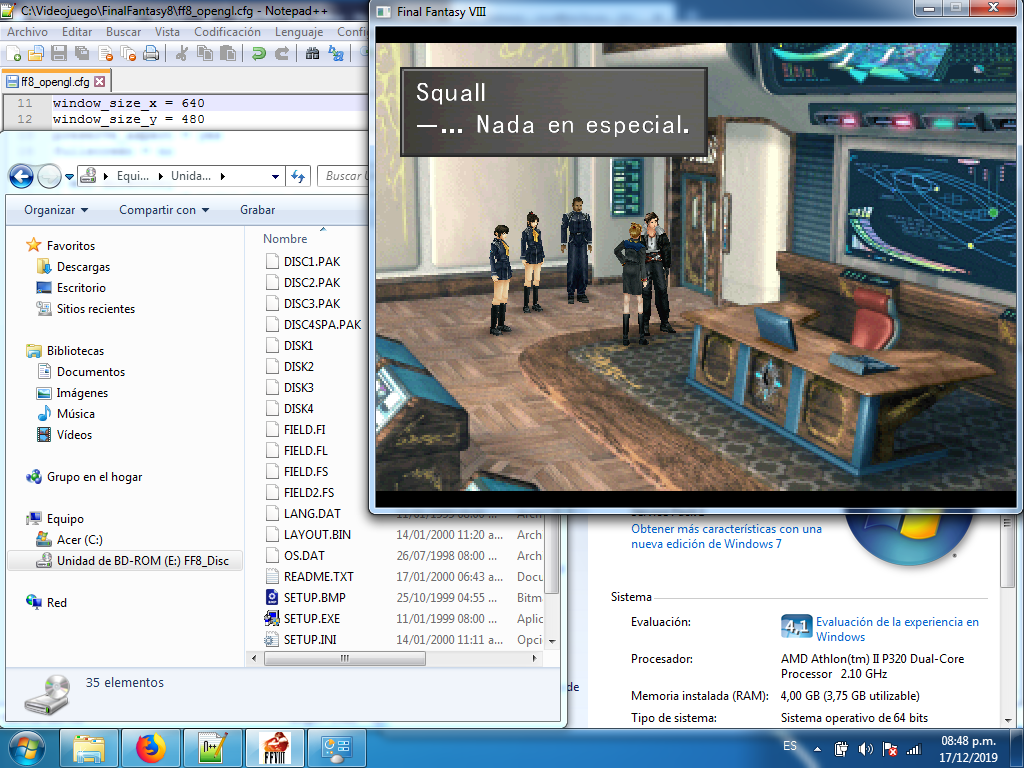The width and height of the screenshot is (1024, 768).
Task: Click the Find binoculars icon in Notepad++
Action: 312,54
